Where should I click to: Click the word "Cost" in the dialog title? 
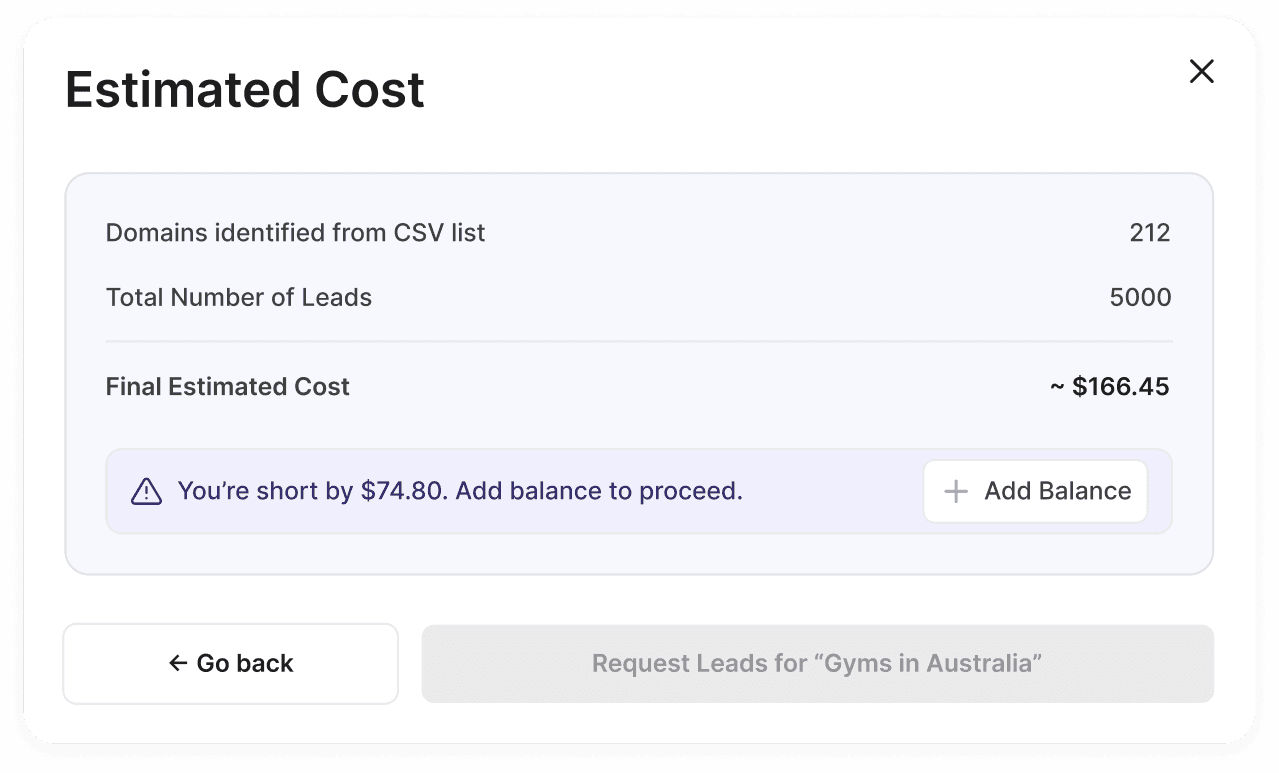pos(369,90)
